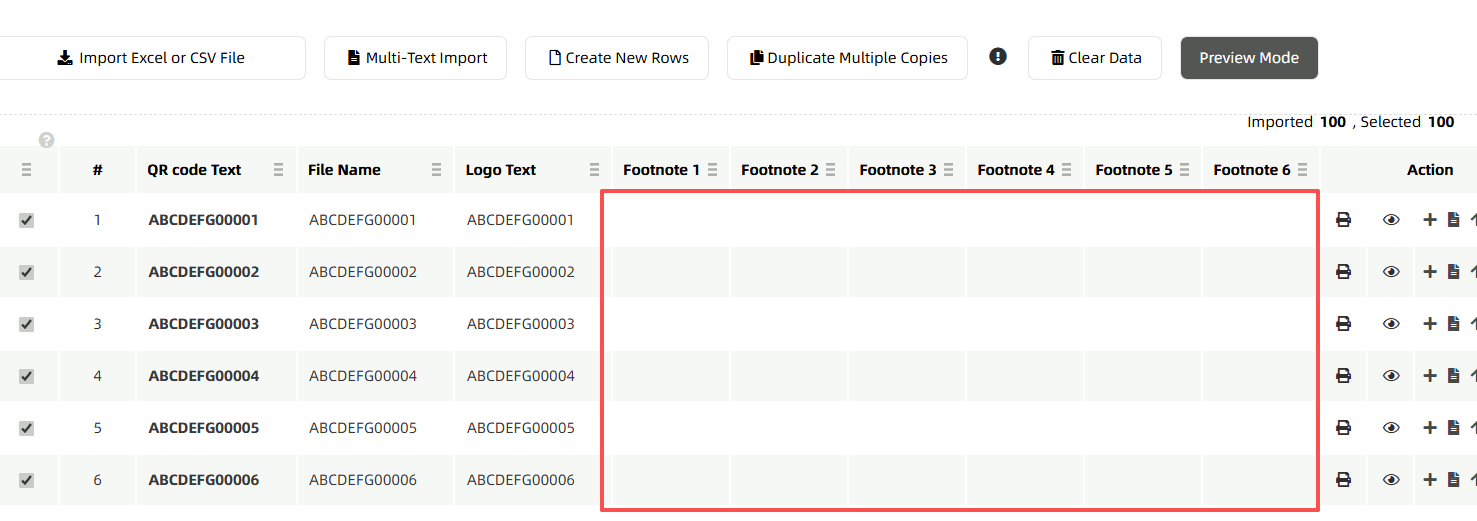1477x521 pixels.
Task: Open the Logo Text column menu
Action: 595,170
